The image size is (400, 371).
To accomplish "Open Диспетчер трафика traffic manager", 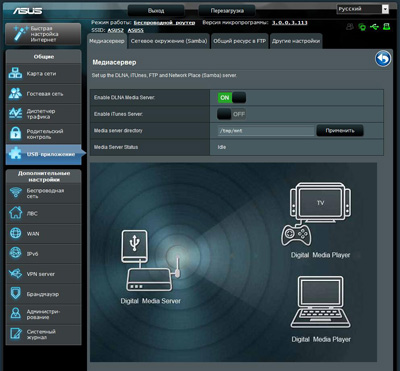I will pos(43,114).
